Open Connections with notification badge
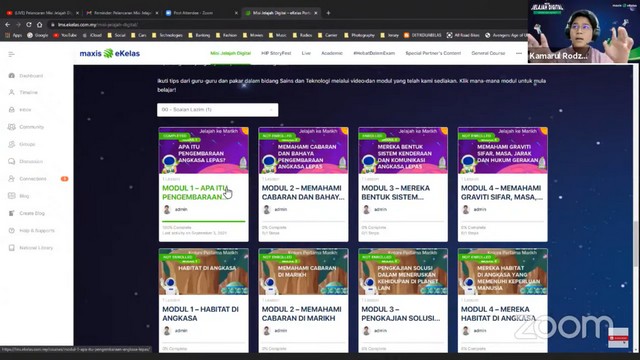The image size is (640, 360). pos(38,179)
